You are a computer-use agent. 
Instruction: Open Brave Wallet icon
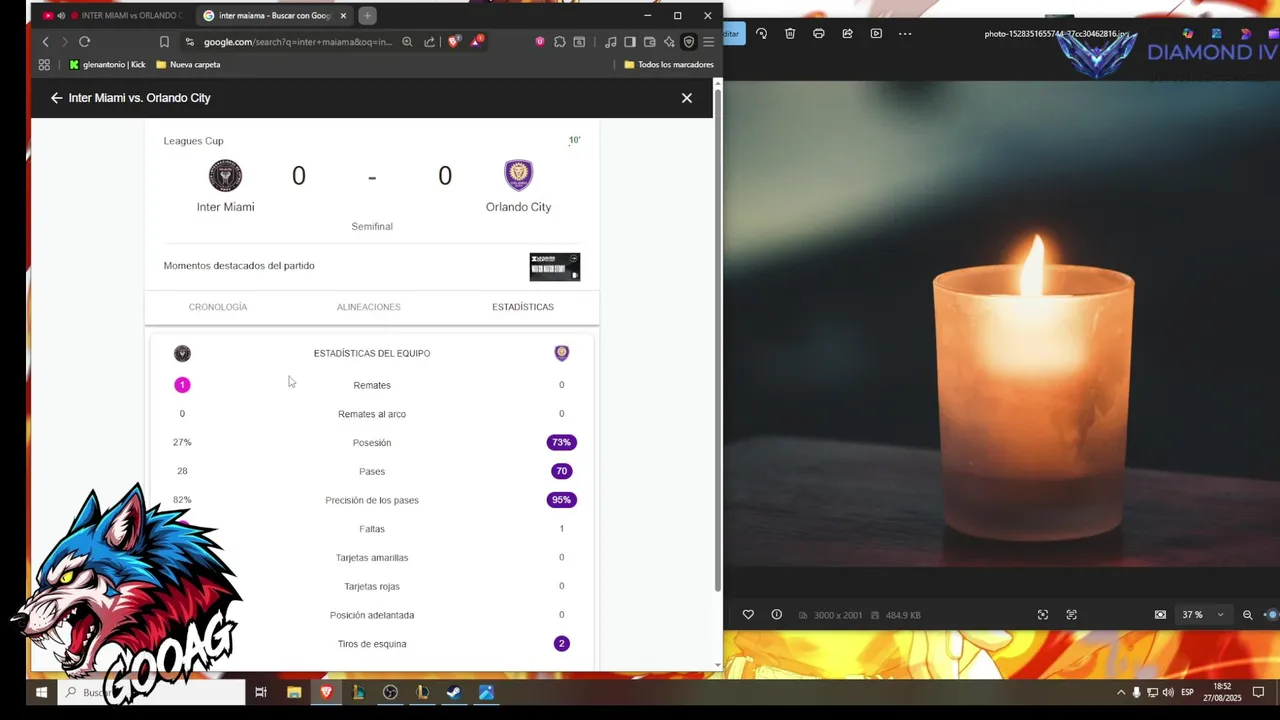pyautogui.click(x=650, y=42)
